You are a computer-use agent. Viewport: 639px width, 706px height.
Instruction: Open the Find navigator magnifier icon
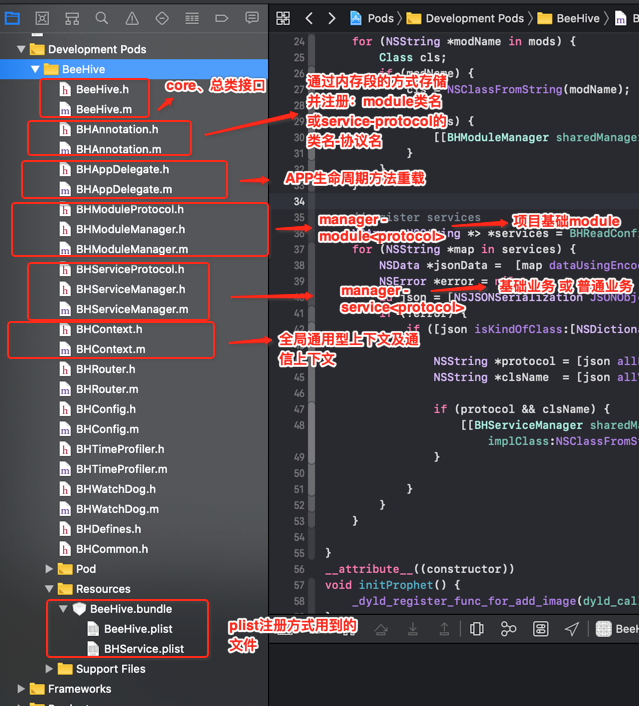click(x=102, y=18)
